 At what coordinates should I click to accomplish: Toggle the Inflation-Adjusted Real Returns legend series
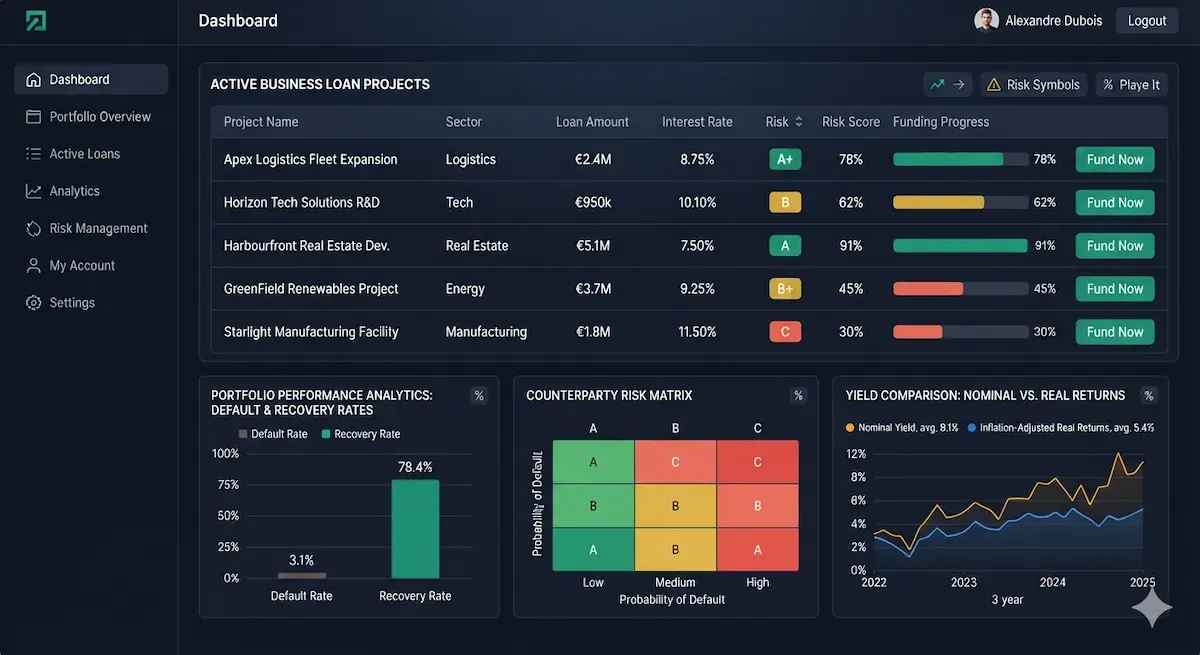click(x=1061, y=428)
